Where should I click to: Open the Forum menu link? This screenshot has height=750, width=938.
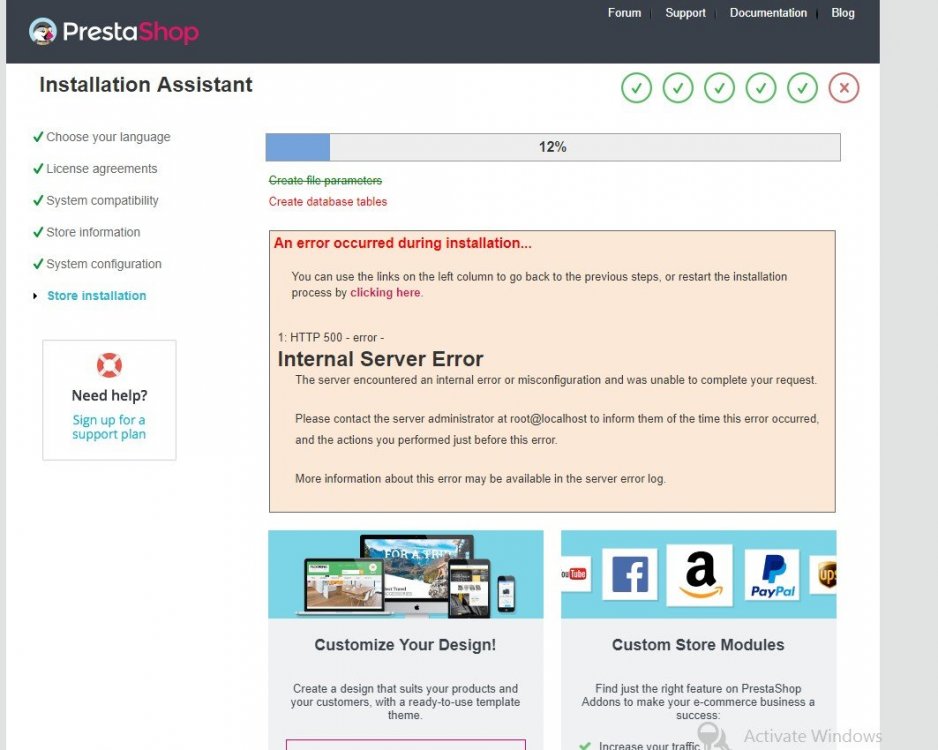tap(624, 13)
